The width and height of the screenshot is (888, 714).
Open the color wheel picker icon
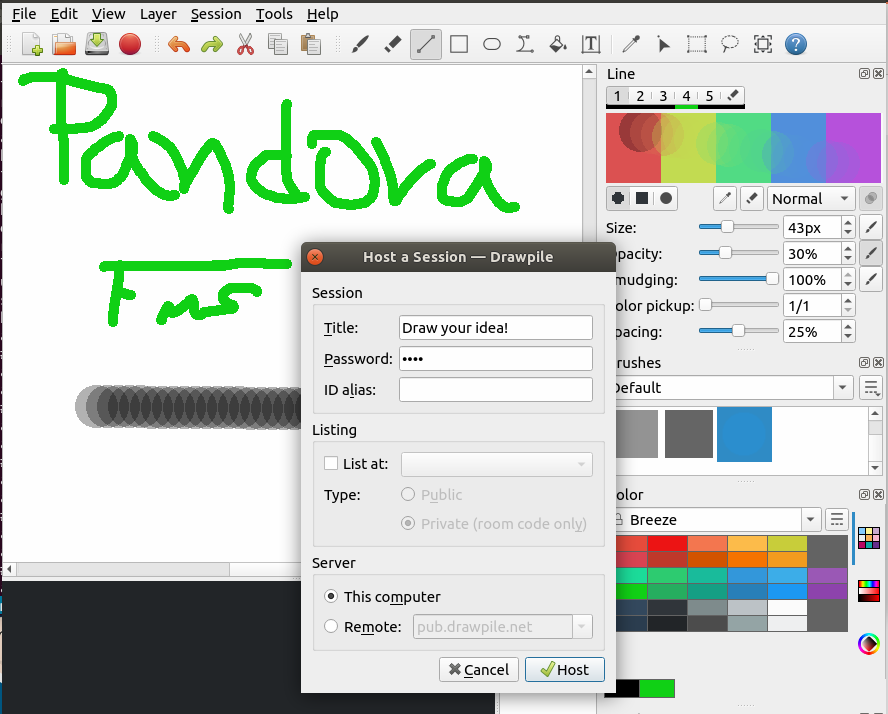pos(868,644)
